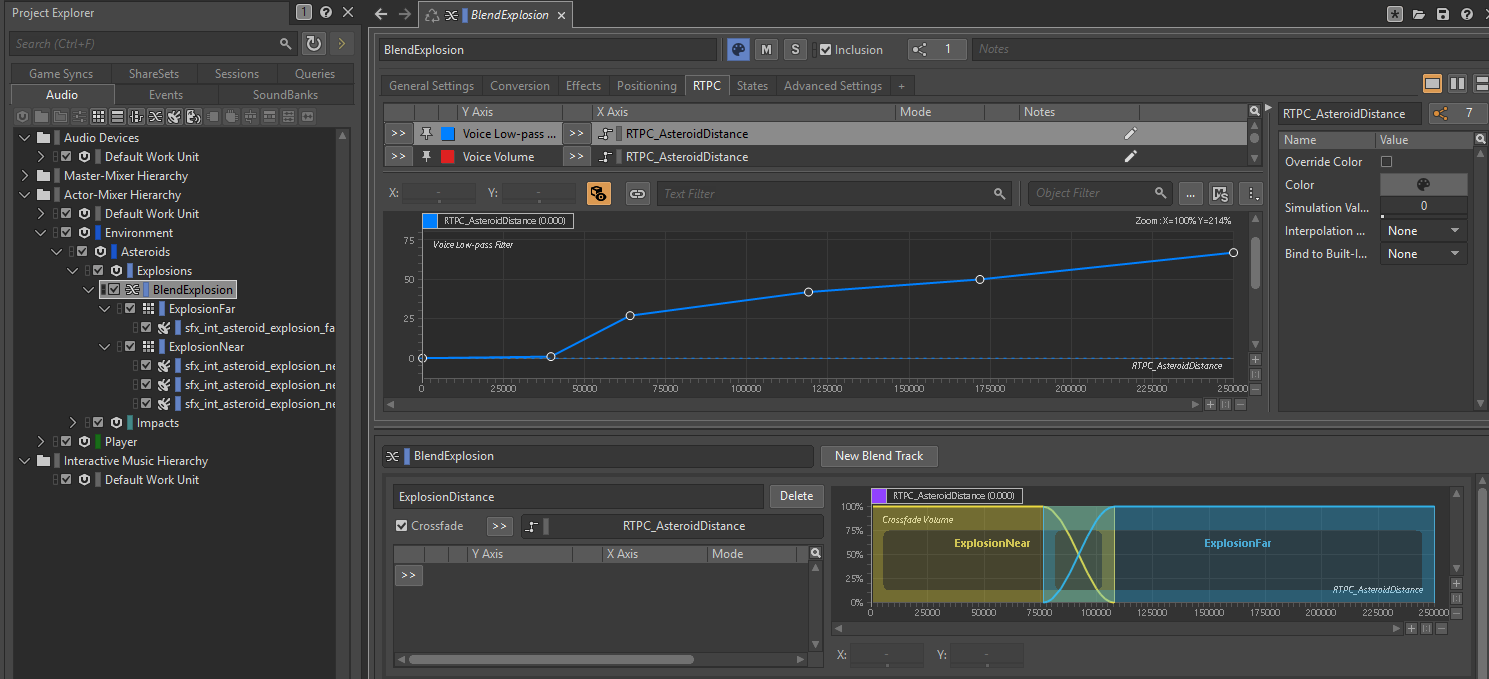
Task: Click the save icon in top-right toolbar
Action: click(1442, 14)
